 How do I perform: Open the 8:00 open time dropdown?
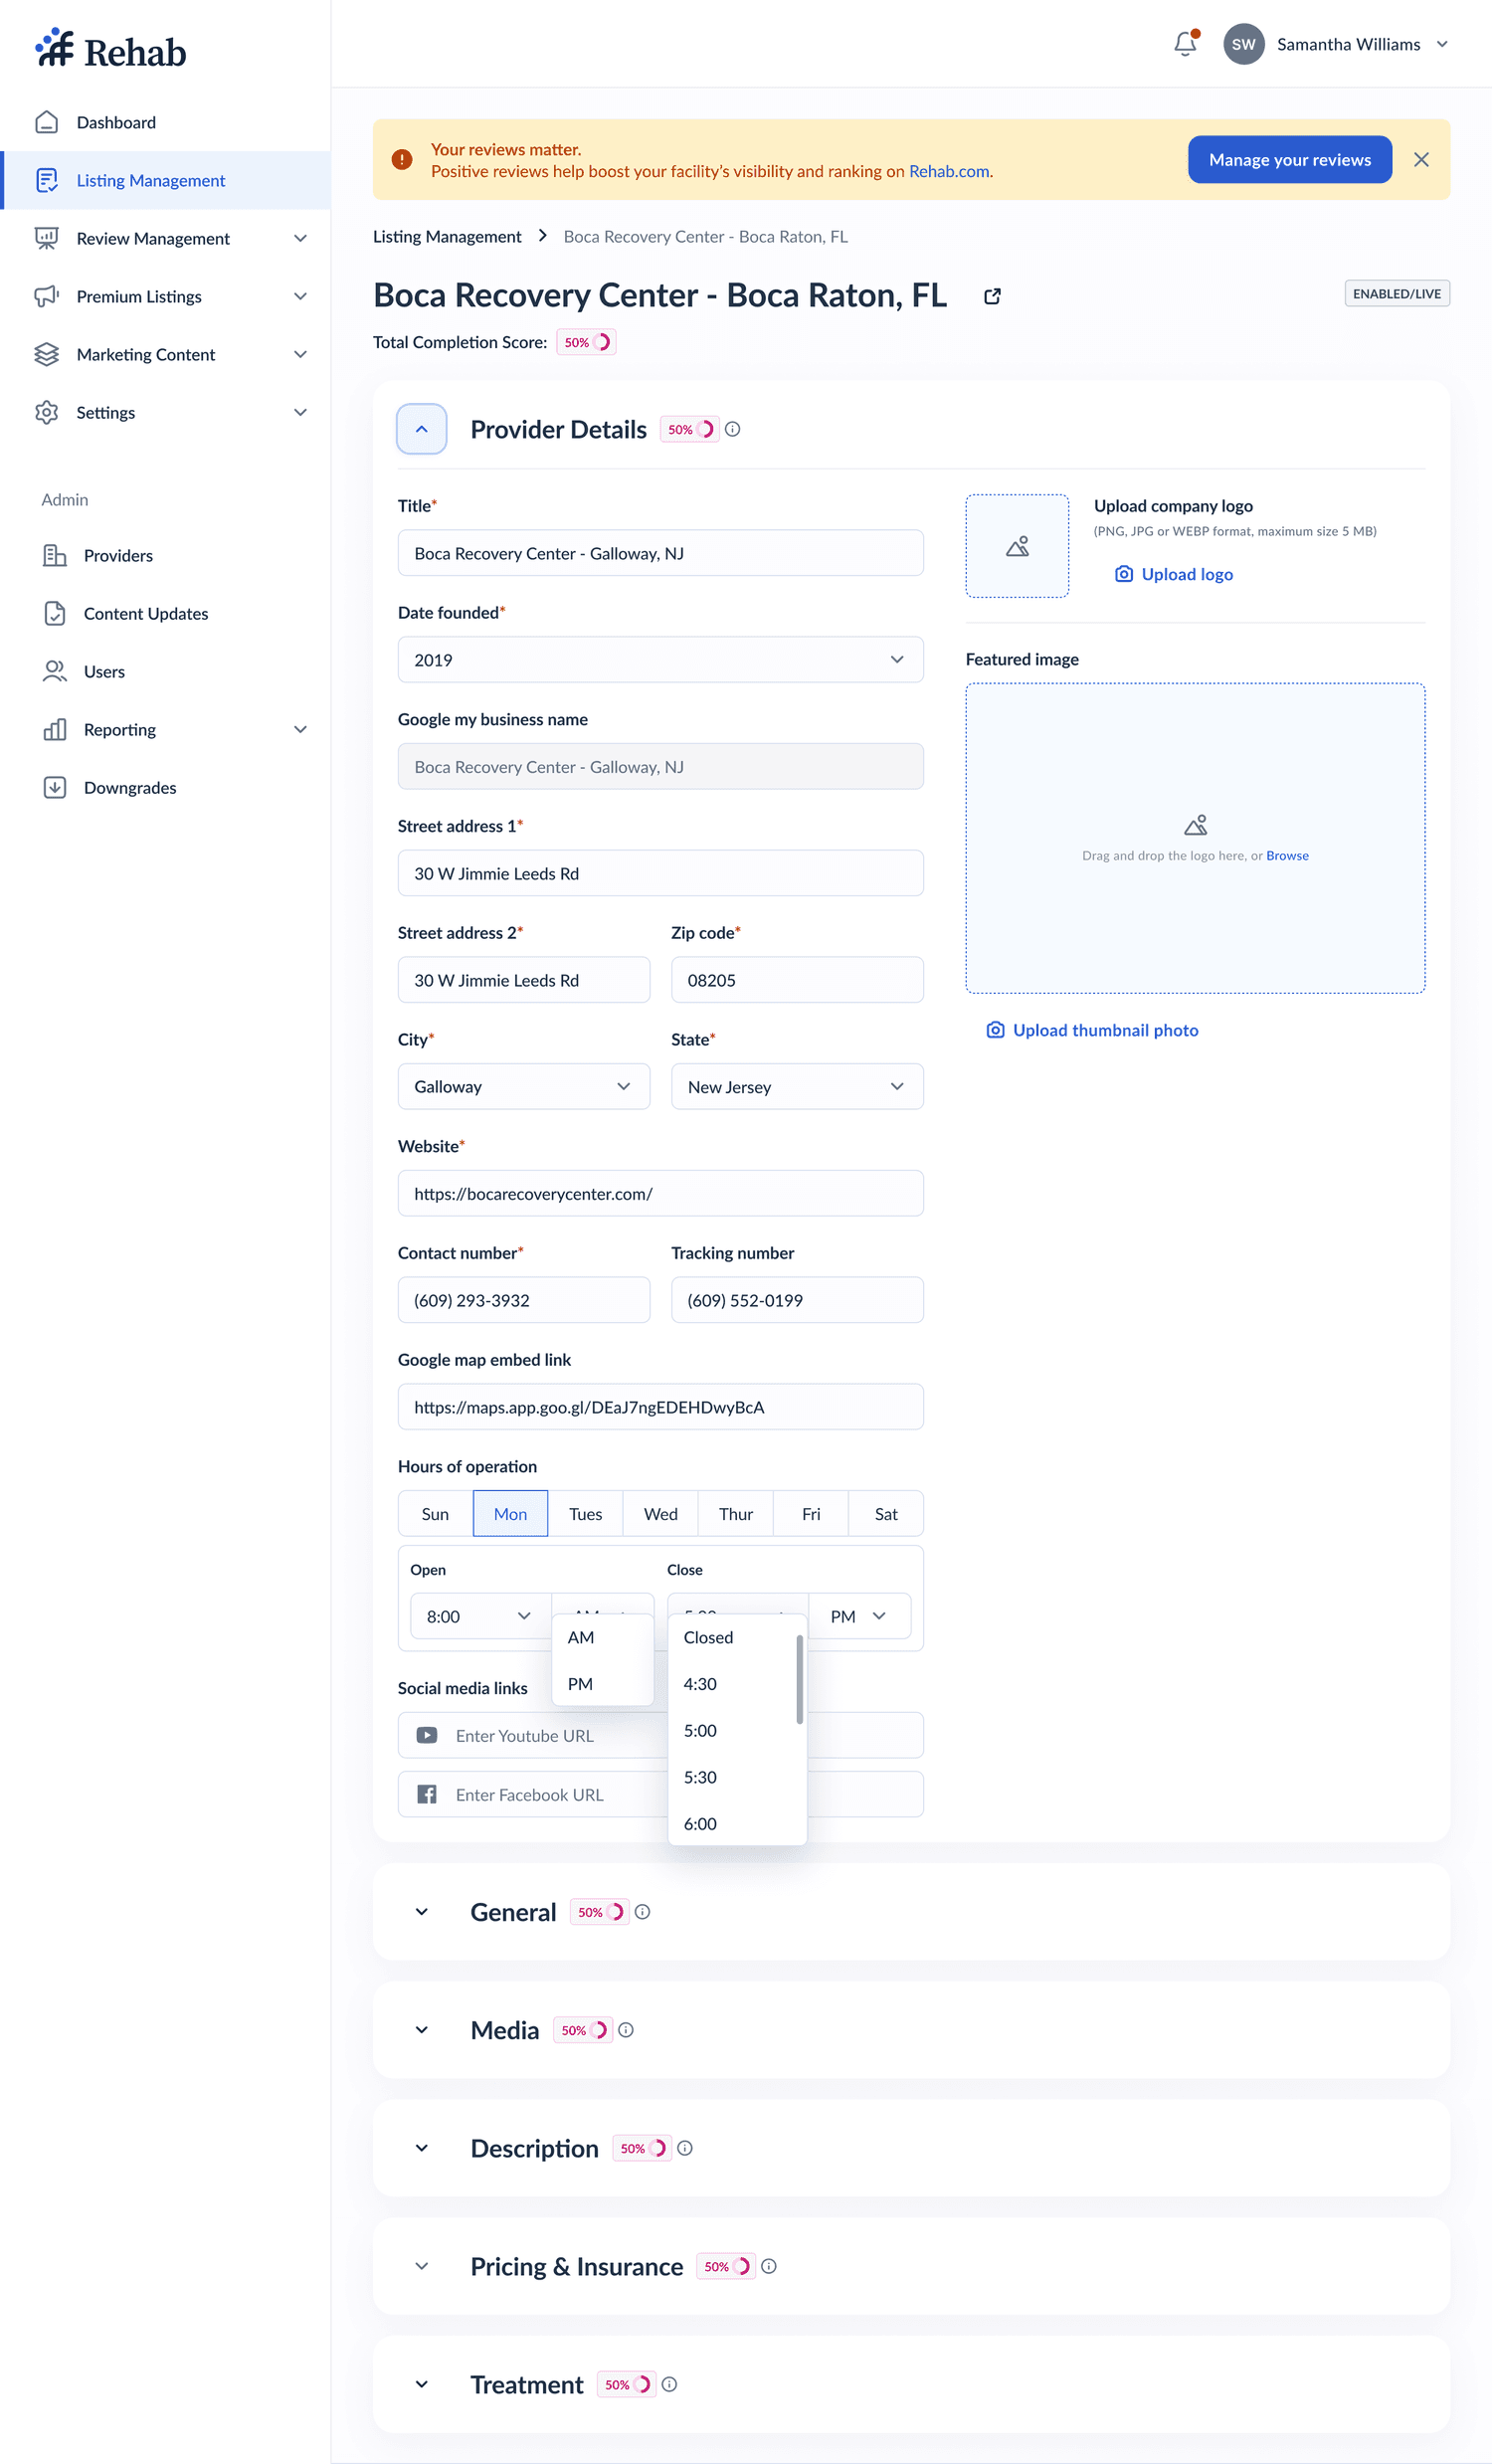pyautogui.click(x=480, y=1616)
